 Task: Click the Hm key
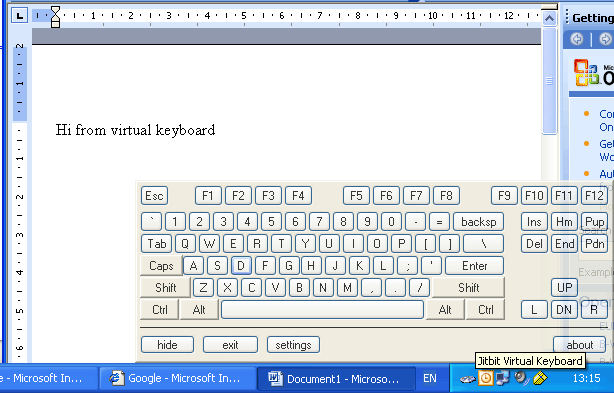(x=564, y=222)
